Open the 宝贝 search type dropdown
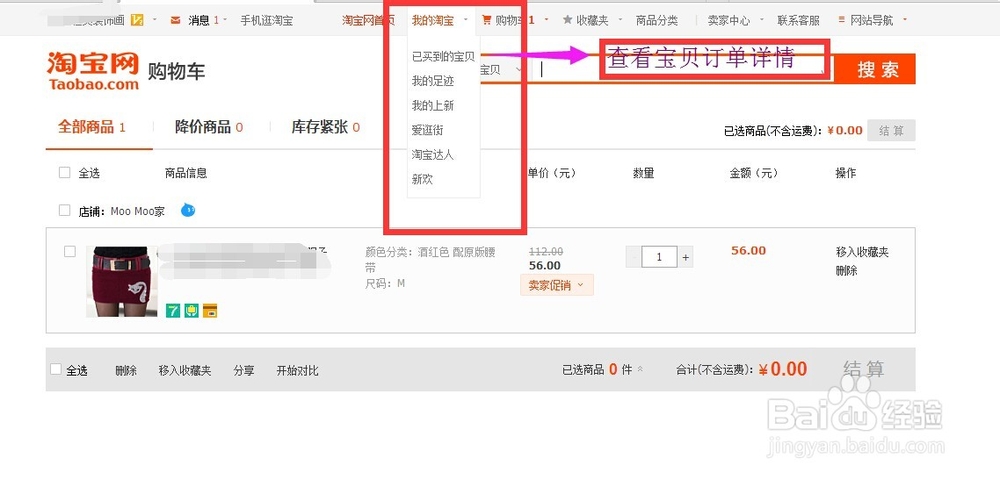This screenshot has height=480, width=1000. (x=518, y=69)
